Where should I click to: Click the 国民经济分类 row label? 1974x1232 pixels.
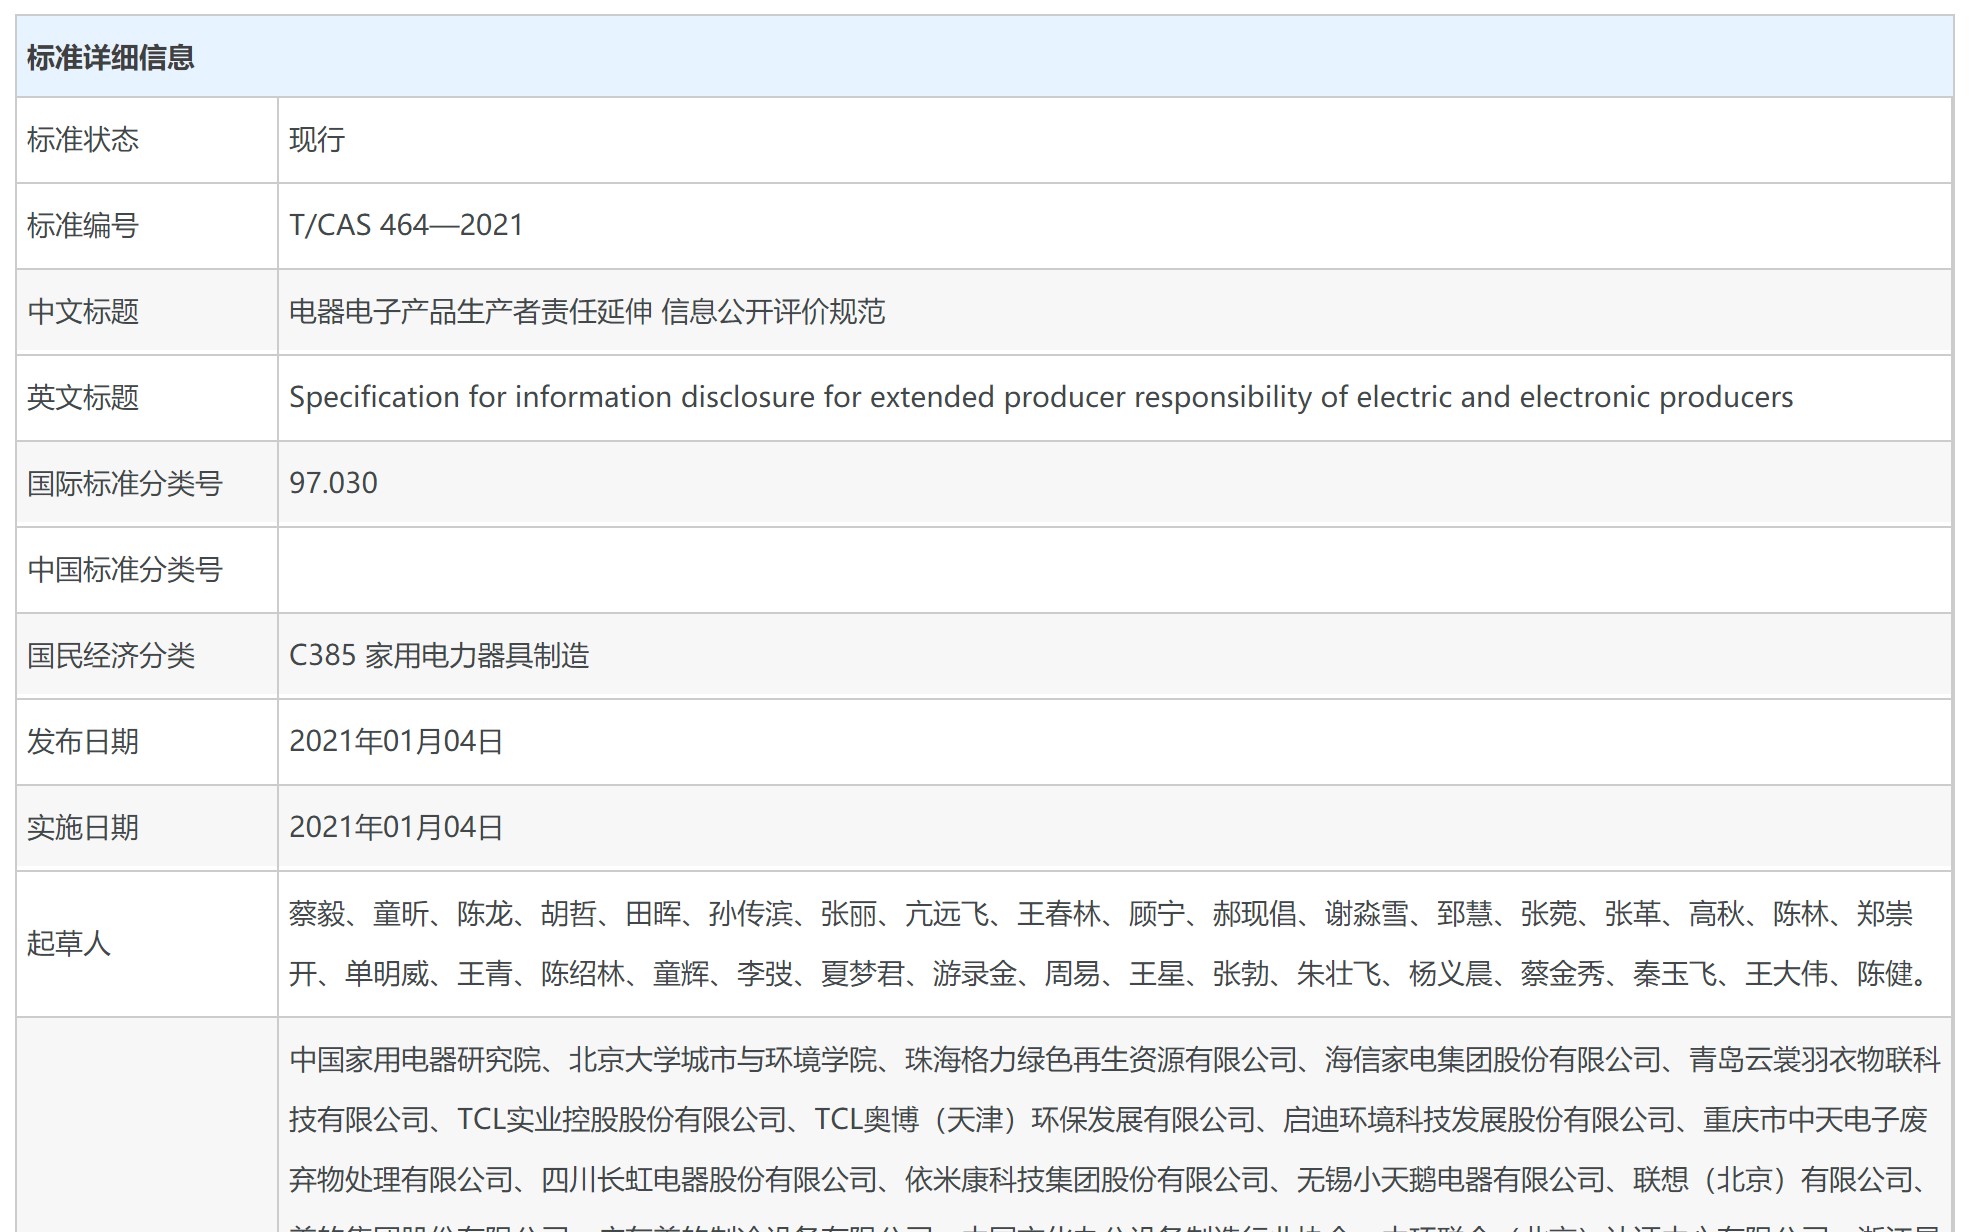tap(111, 656)
